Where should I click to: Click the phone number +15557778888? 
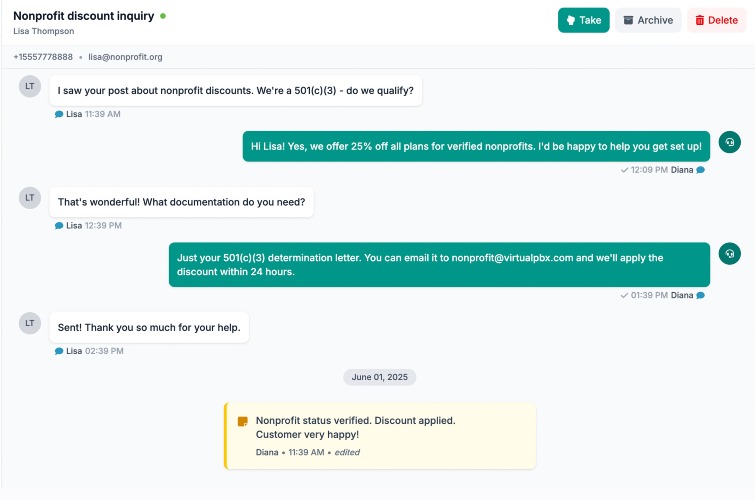(x=43, y=57)
